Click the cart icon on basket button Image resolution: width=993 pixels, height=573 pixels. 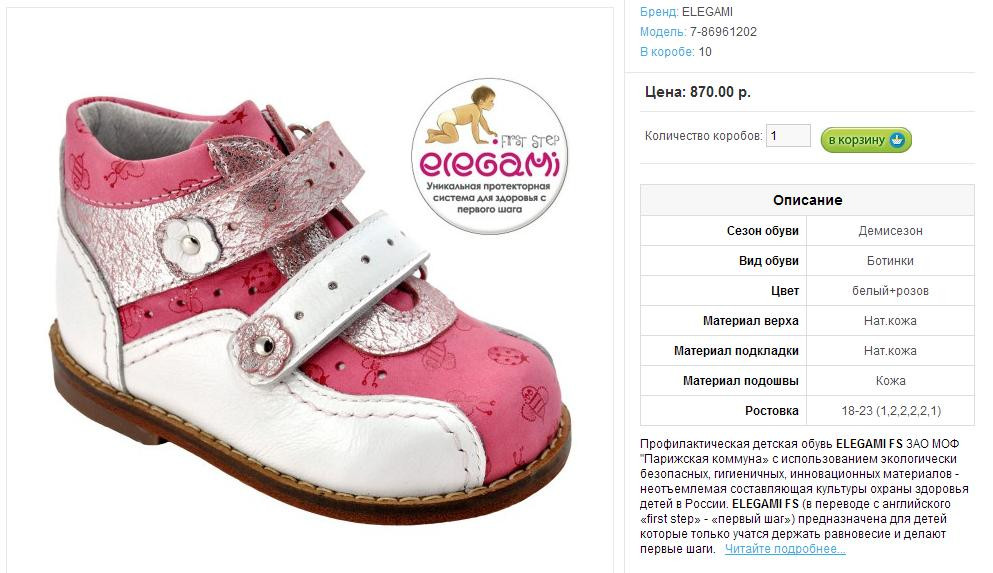point(898,139)
